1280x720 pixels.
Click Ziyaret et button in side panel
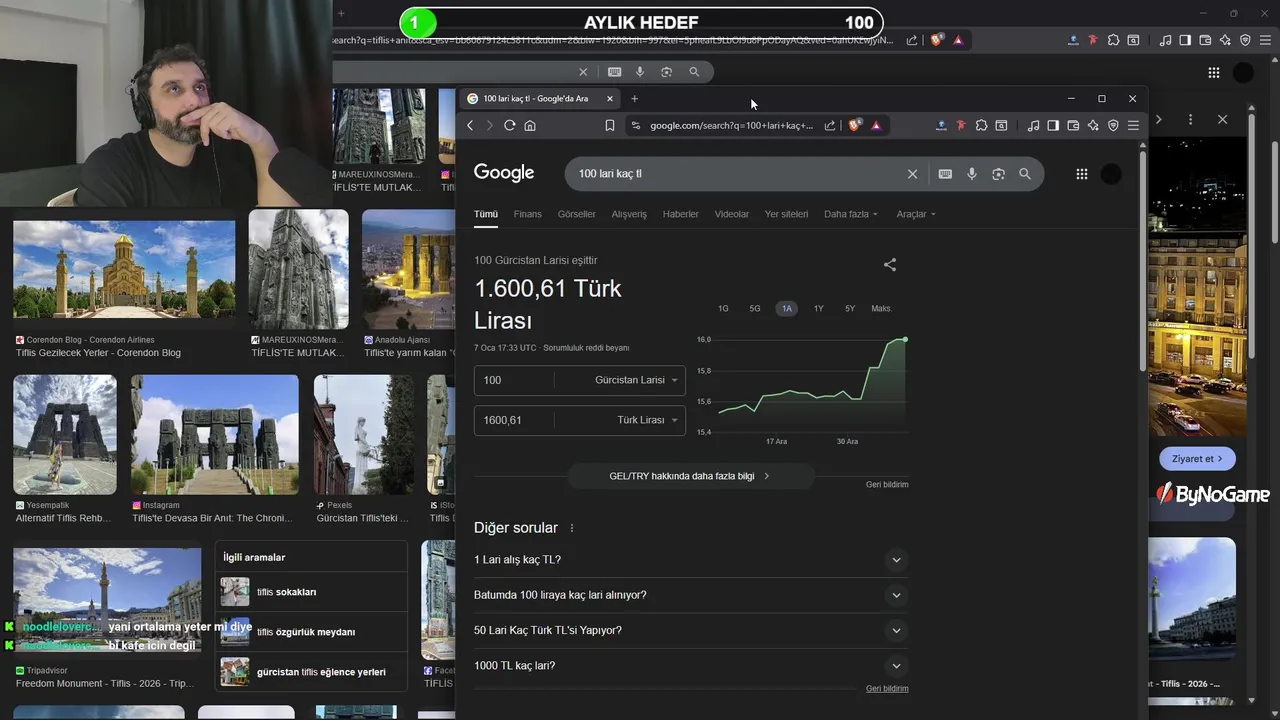click(1197, 459)
